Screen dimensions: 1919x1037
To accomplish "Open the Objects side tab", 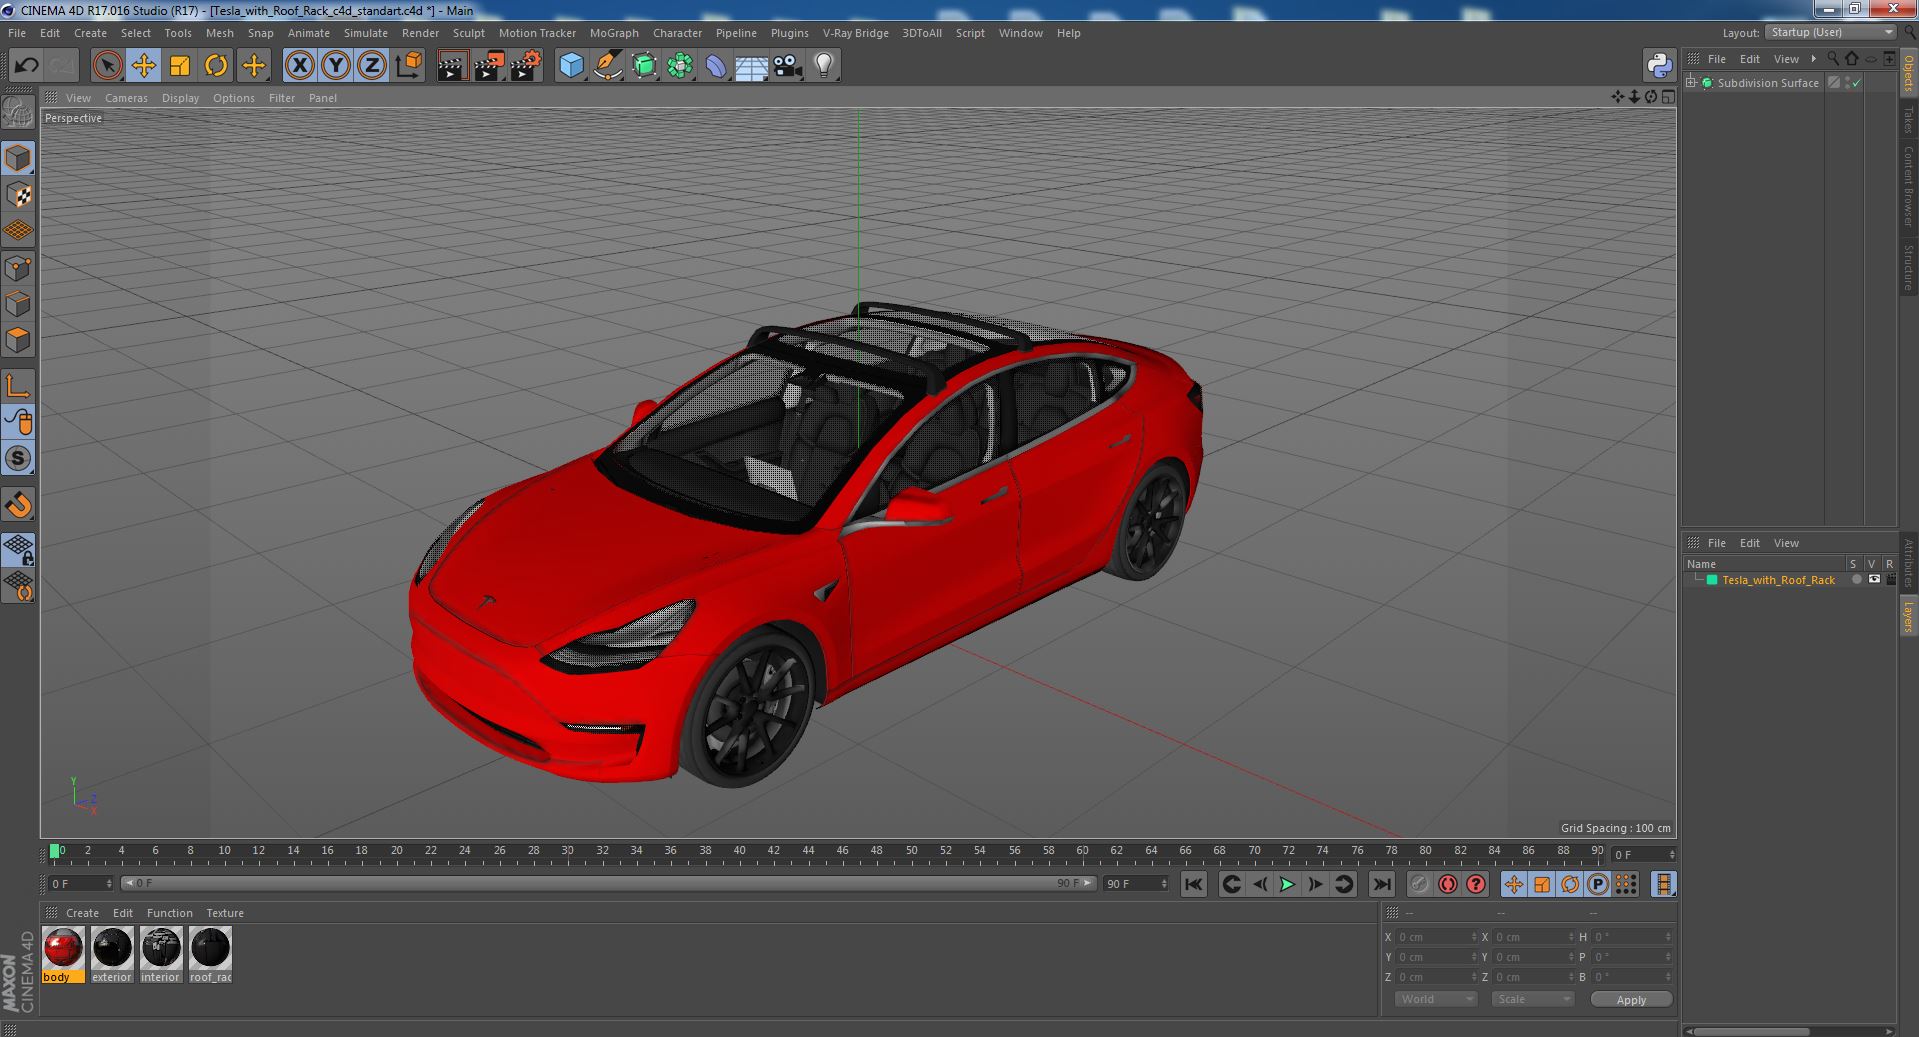I will pyautogui.click(x=1908, y=72).
